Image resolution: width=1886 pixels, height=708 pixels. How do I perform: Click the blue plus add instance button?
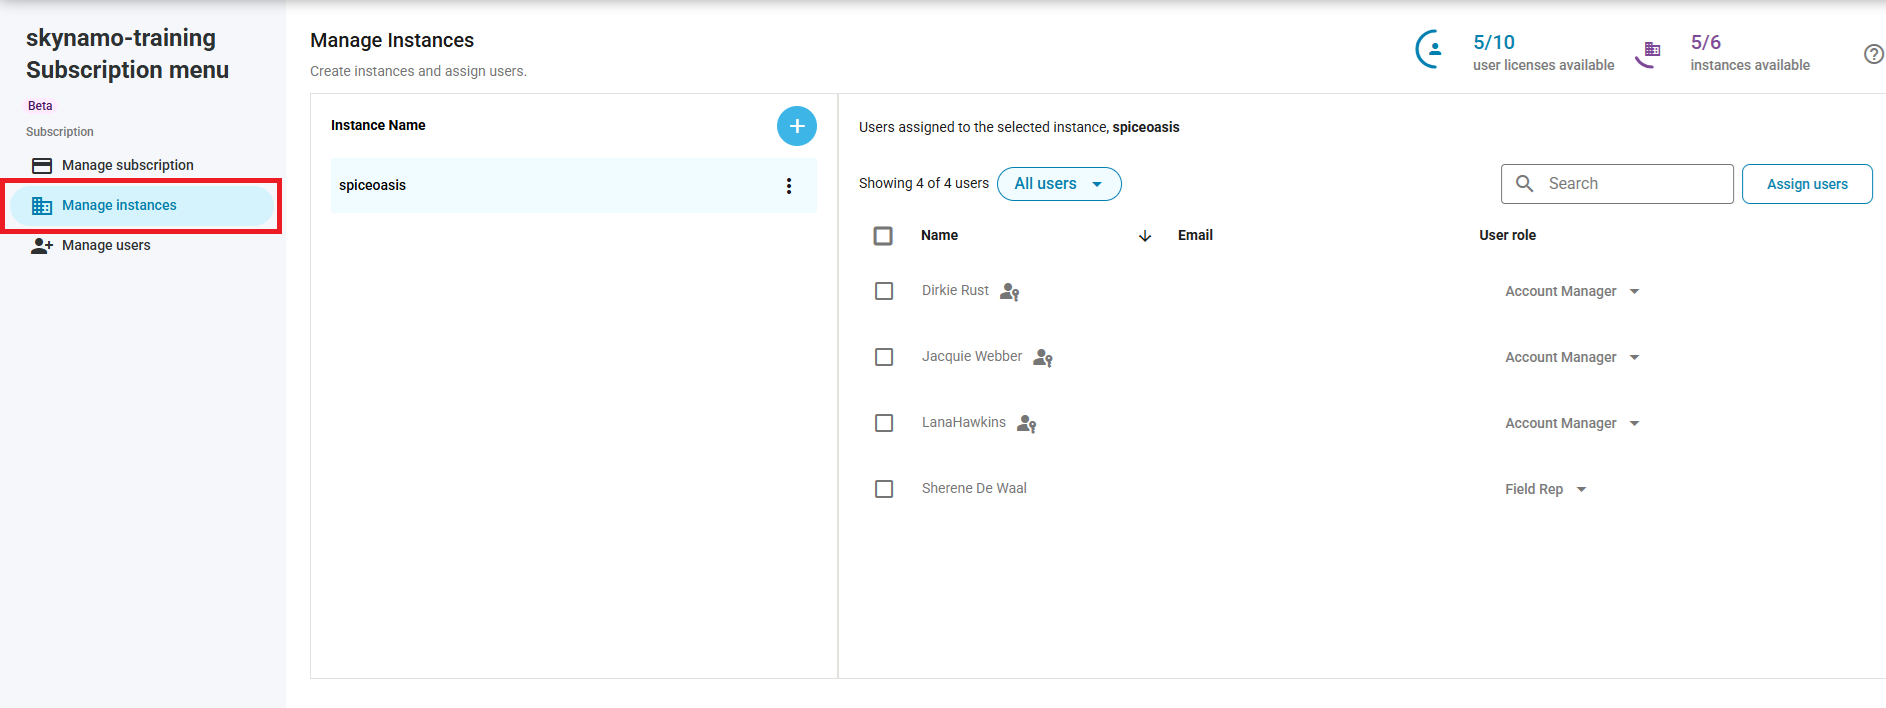pyautogui.click(x=796, y=126)
